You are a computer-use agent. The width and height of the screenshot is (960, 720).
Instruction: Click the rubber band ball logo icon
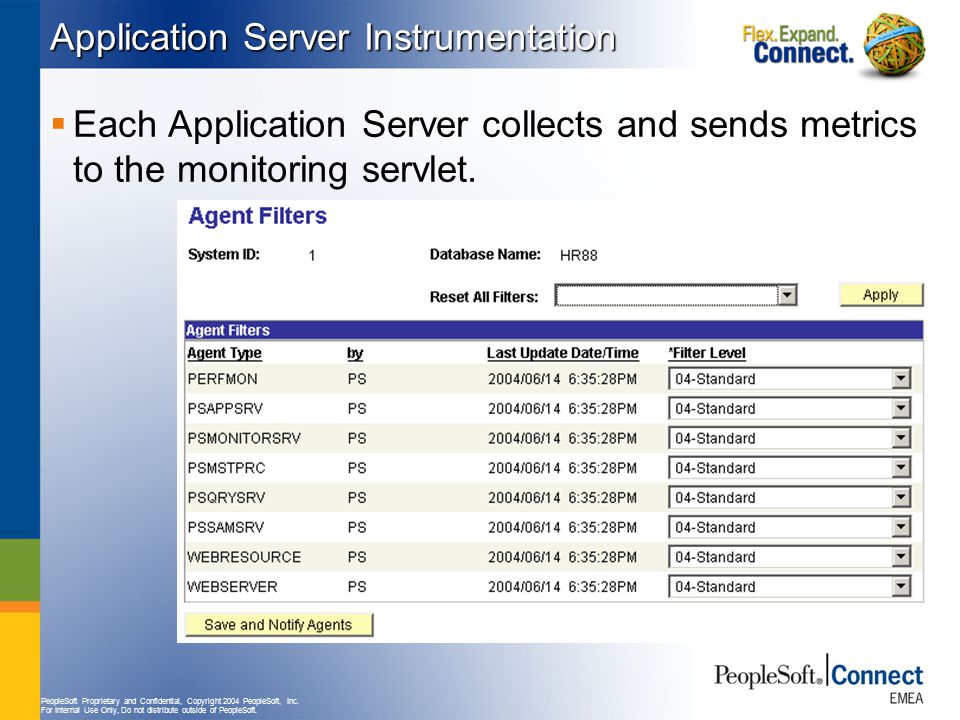click(x=893, y=43)
